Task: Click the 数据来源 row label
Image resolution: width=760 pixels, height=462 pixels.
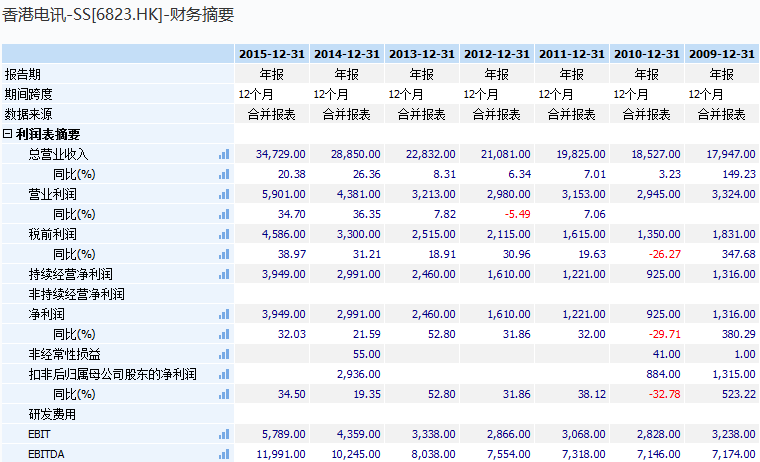Action: 28,114
